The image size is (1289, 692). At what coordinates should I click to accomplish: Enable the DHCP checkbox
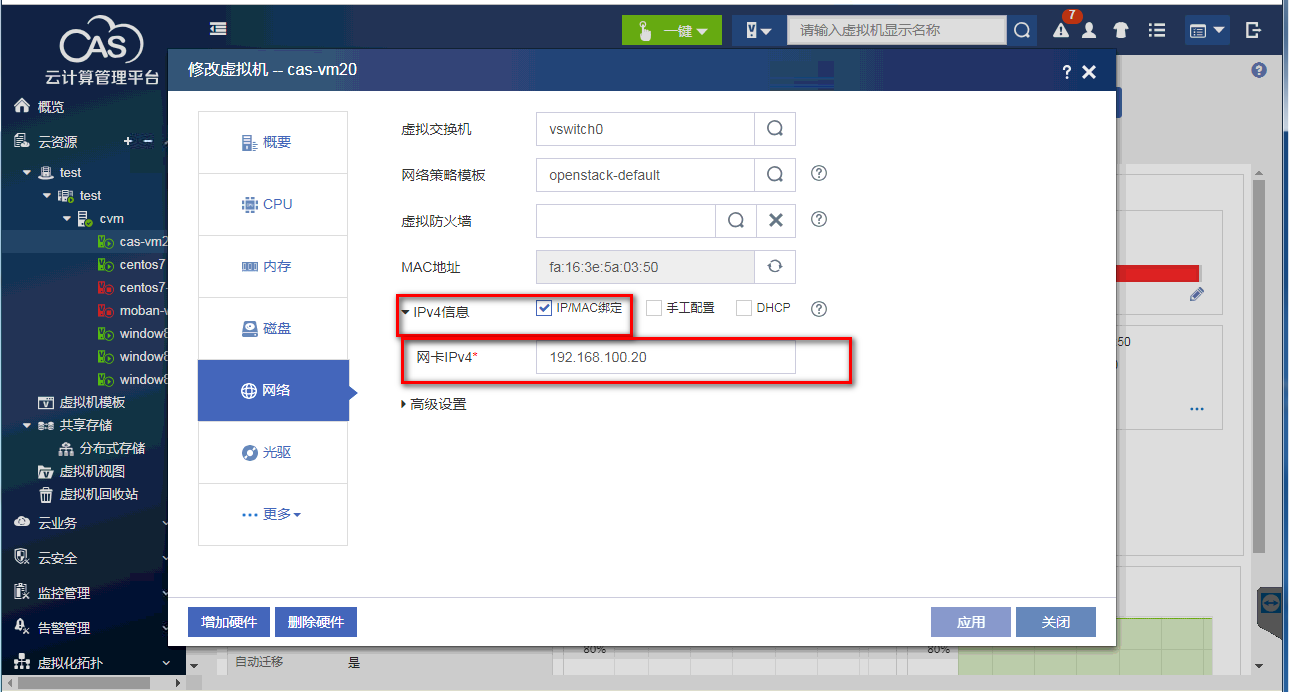point(744,308)
